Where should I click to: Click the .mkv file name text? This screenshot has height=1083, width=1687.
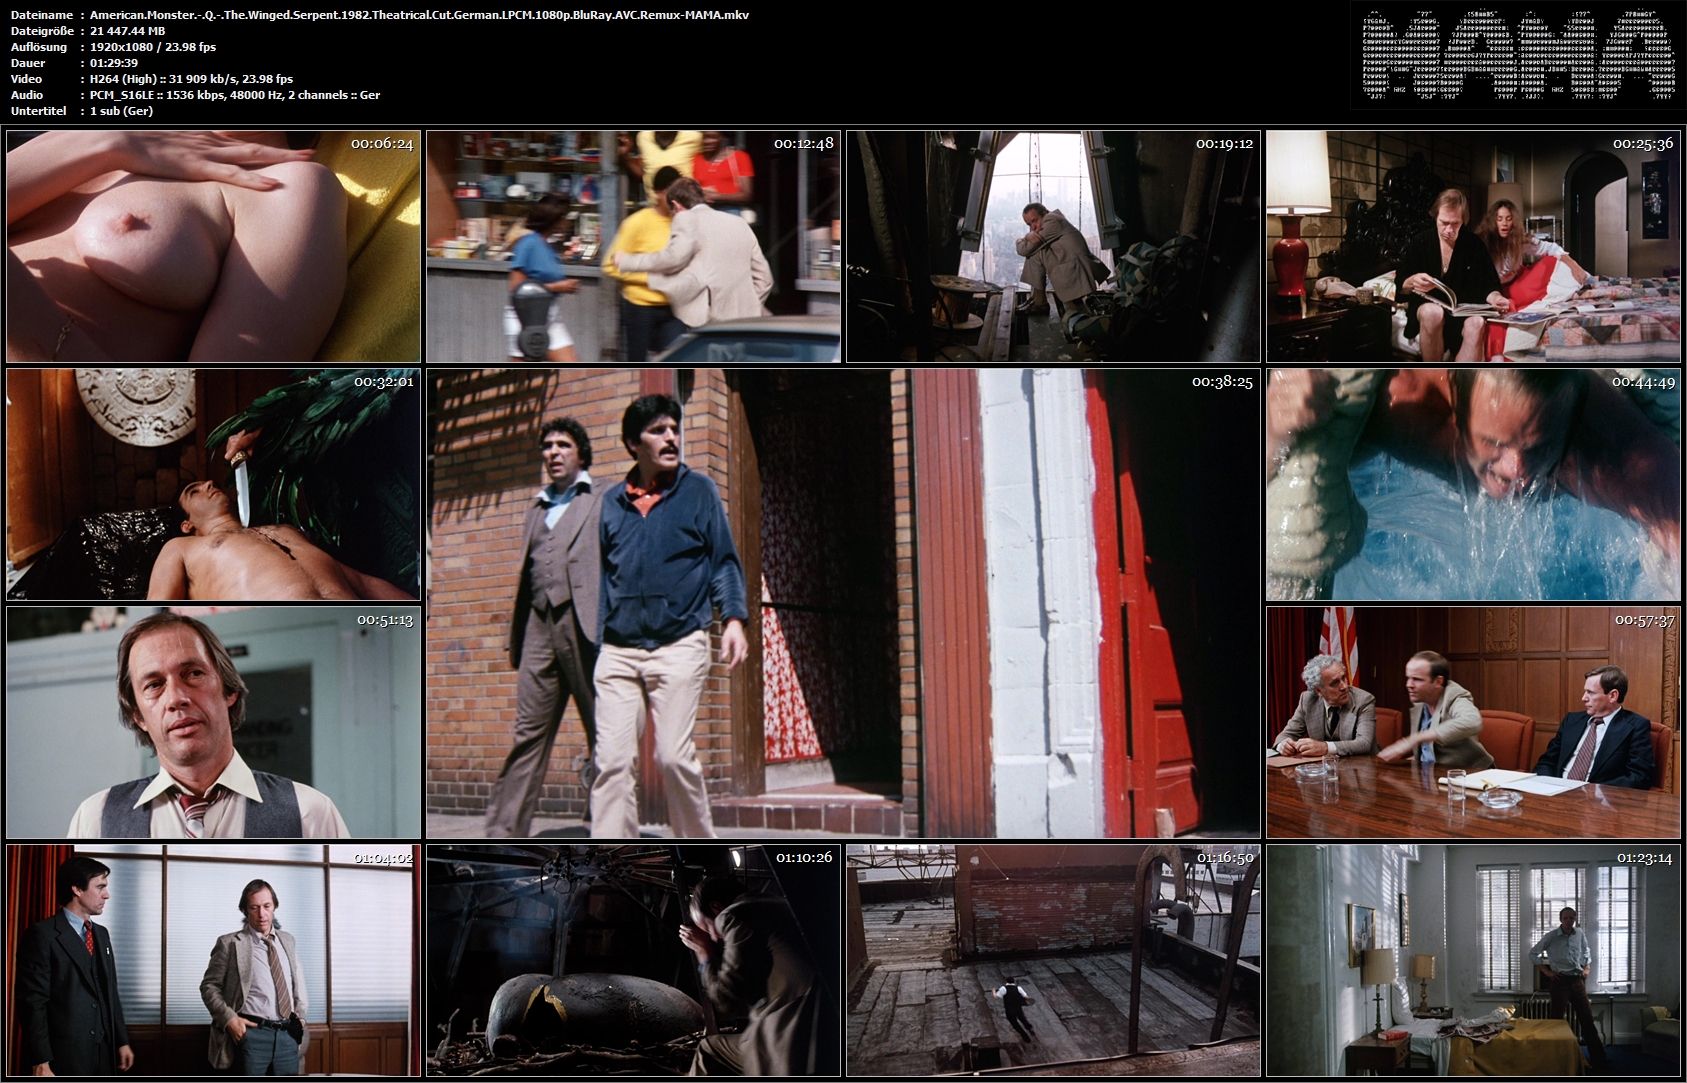click(x=419, y=15)
